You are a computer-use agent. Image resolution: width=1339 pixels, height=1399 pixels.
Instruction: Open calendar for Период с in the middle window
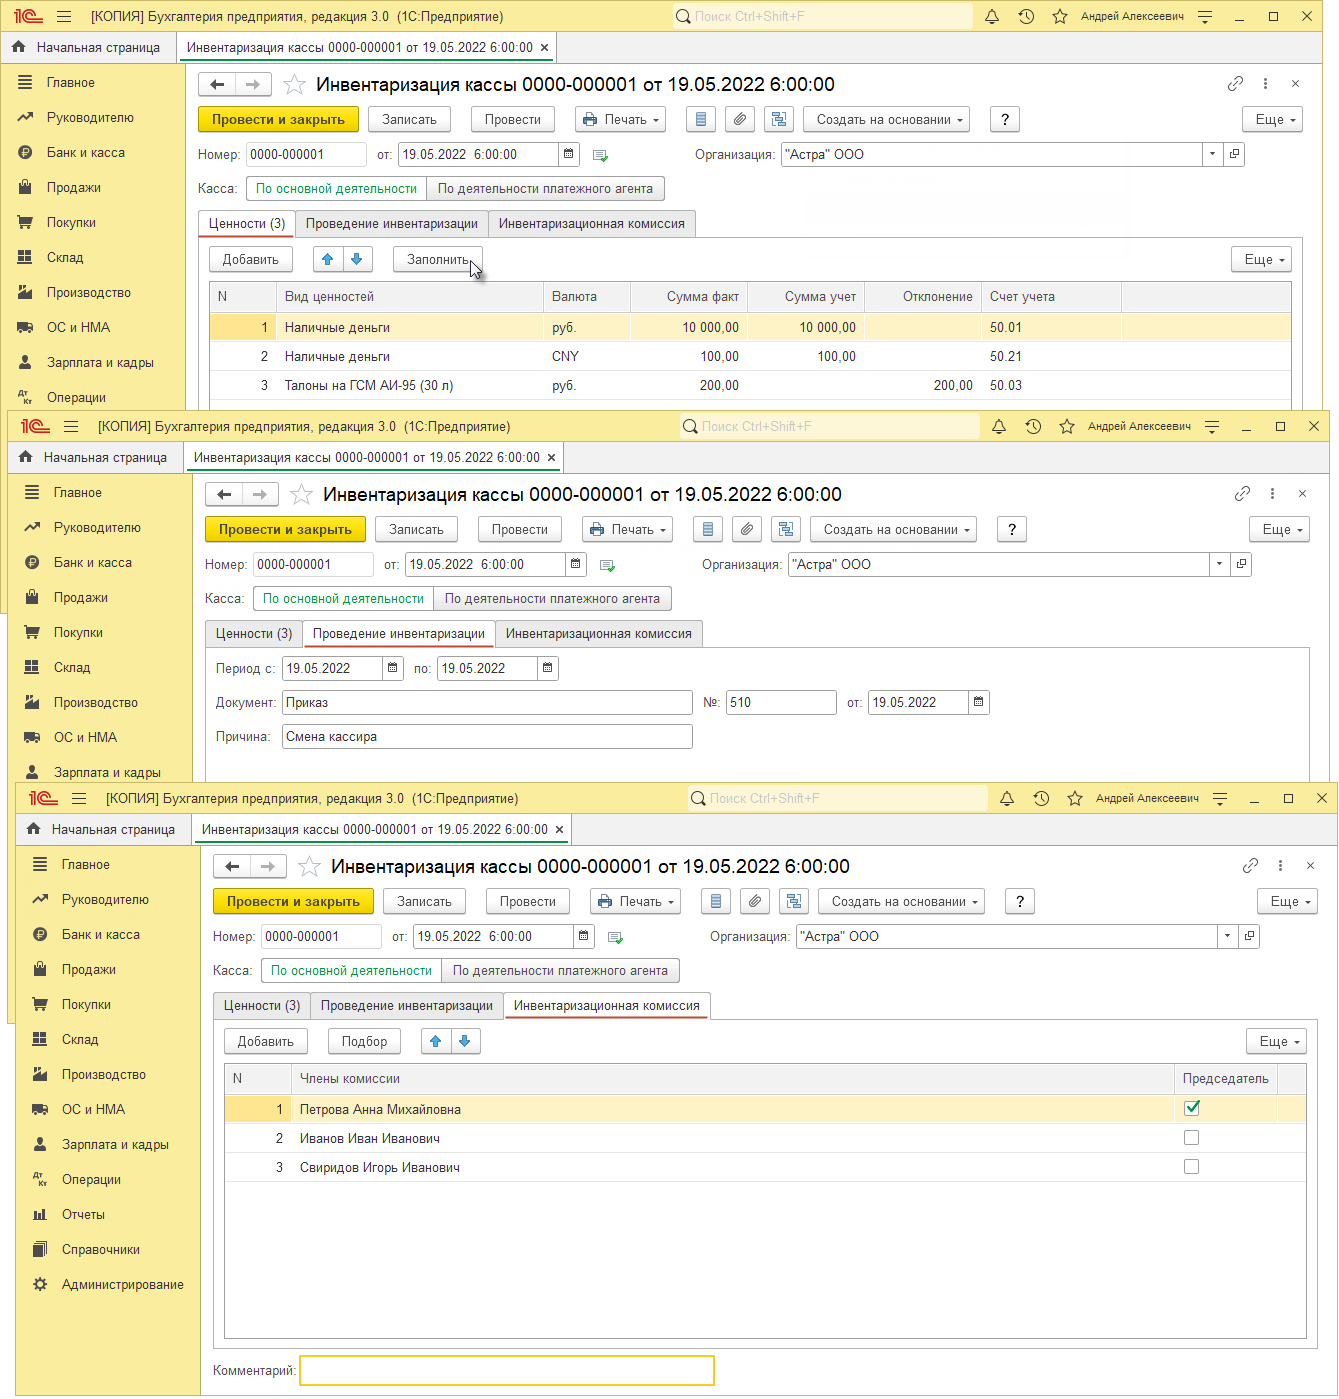pos(392,668)
